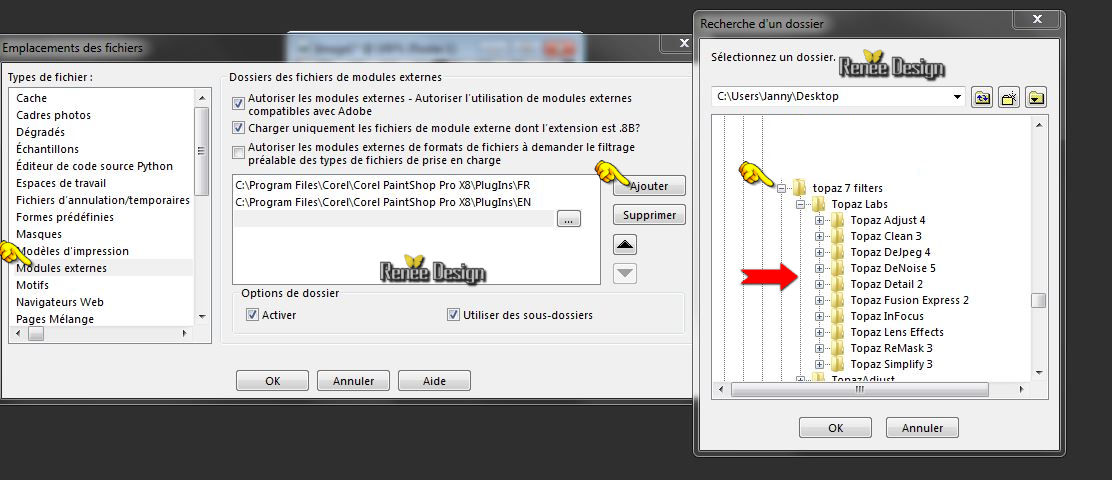Expand the Topaz InFocus node
1112x480 pixels.
(x=820, y=316)
